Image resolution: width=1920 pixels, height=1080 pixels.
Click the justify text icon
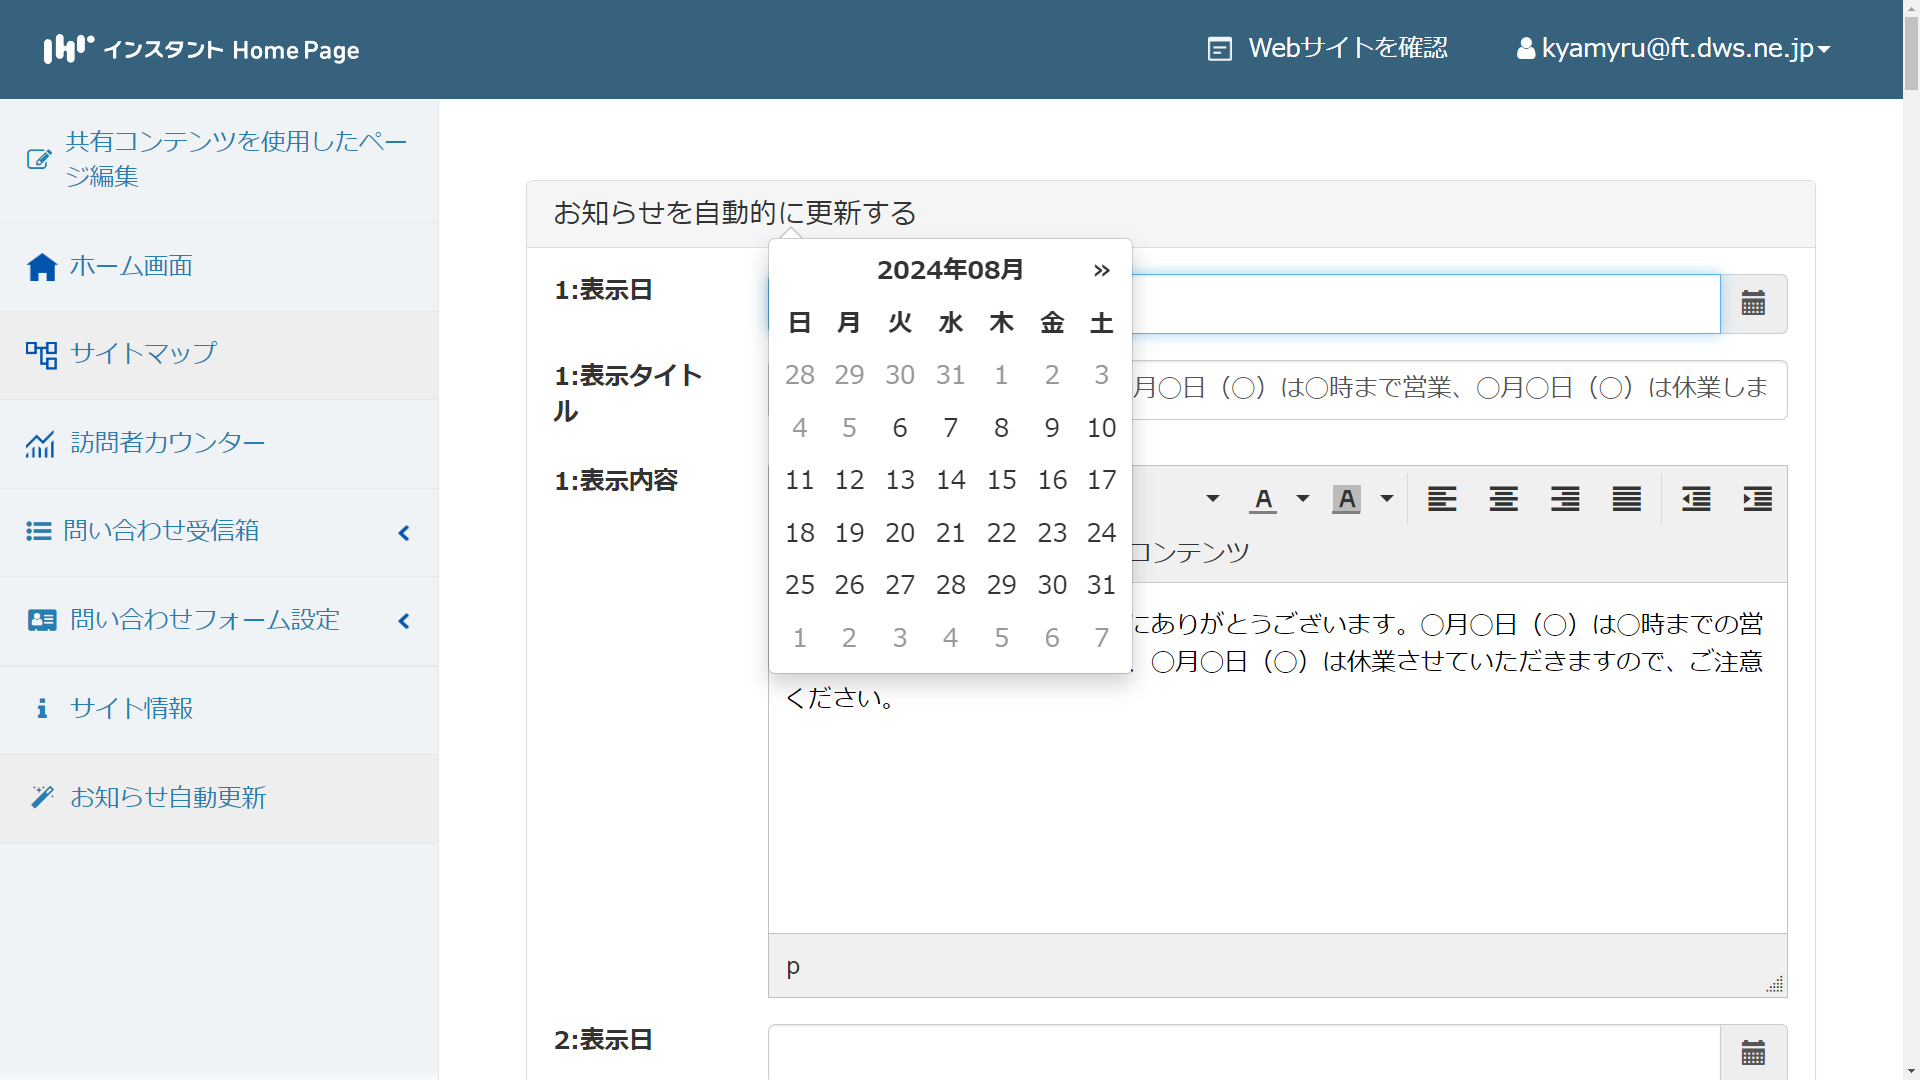tap(1626, 499)
